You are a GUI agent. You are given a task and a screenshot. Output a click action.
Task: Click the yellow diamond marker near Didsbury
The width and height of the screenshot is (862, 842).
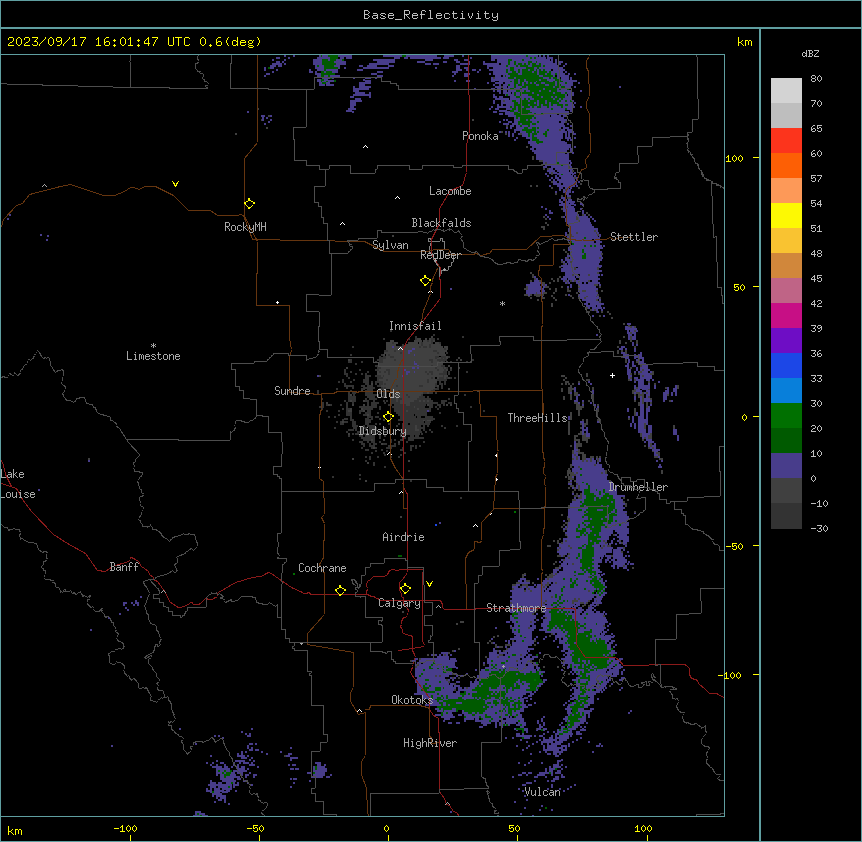pyautogui.click(x=389, y=417)
